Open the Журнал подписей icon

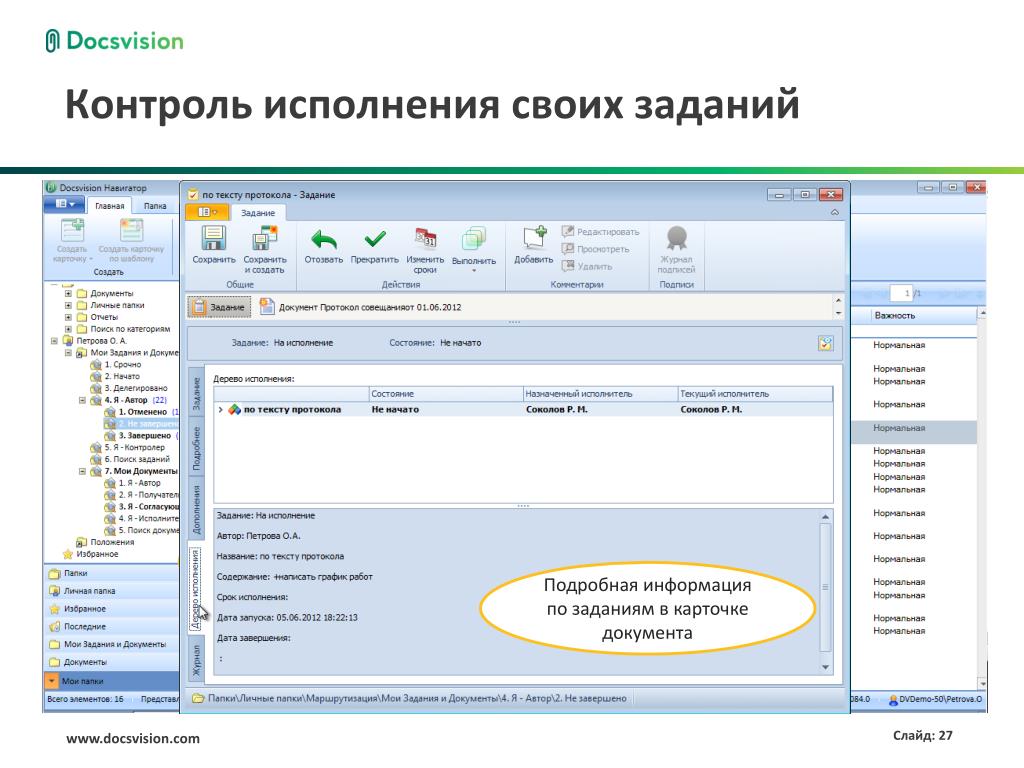677,239
